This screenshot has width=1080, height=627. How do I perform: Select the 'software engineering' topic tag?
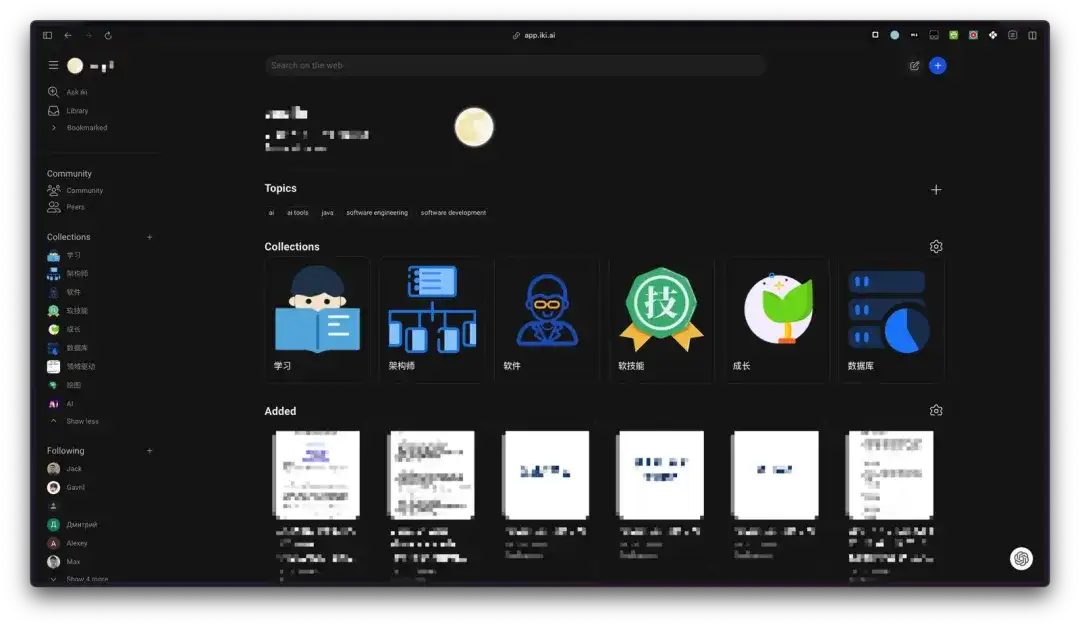377,213
